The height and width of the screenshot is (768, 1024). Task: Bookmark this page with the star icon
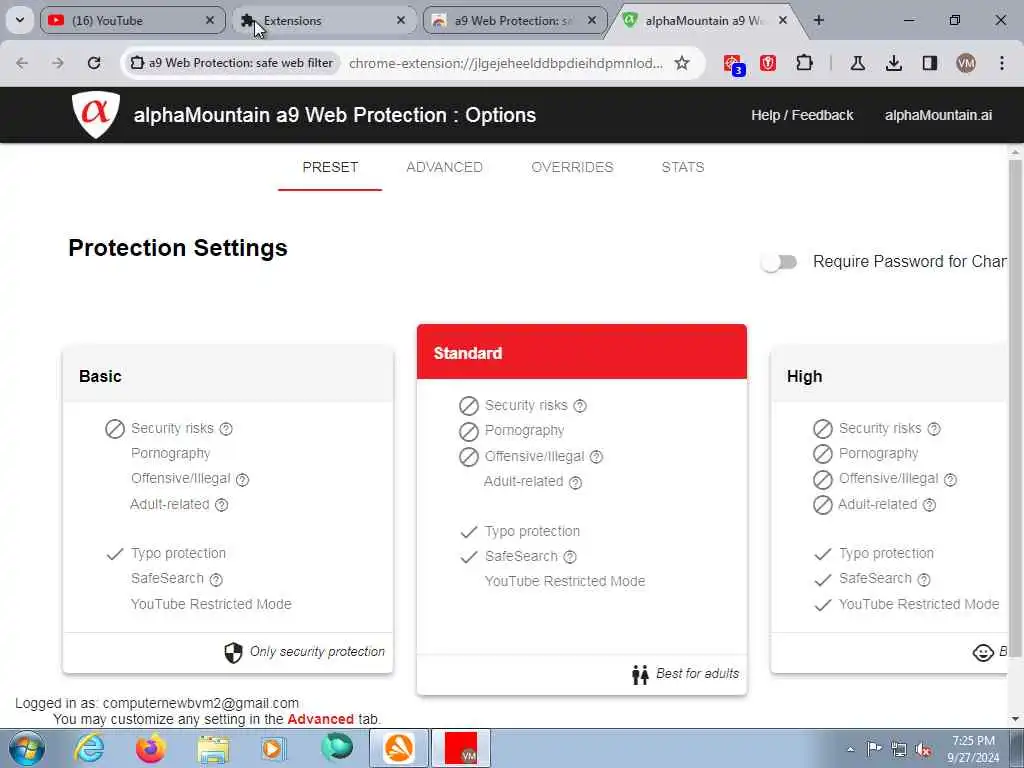682,63
